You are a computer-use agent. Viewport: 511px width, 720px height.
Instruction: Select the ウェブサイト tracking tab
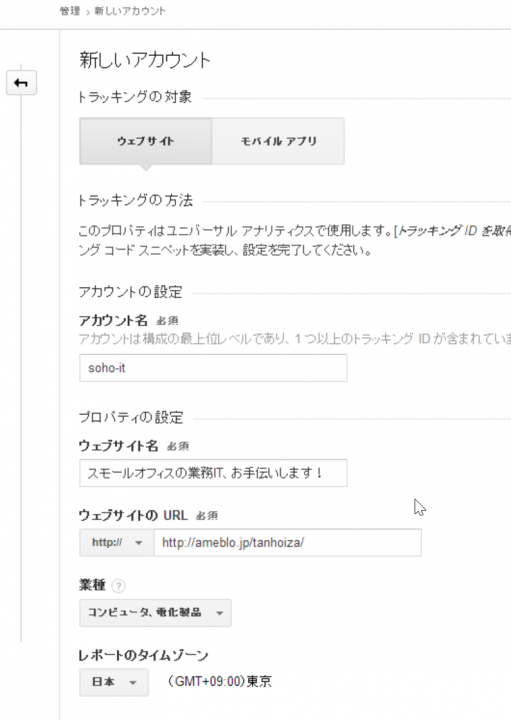click(x=146, y=141)
